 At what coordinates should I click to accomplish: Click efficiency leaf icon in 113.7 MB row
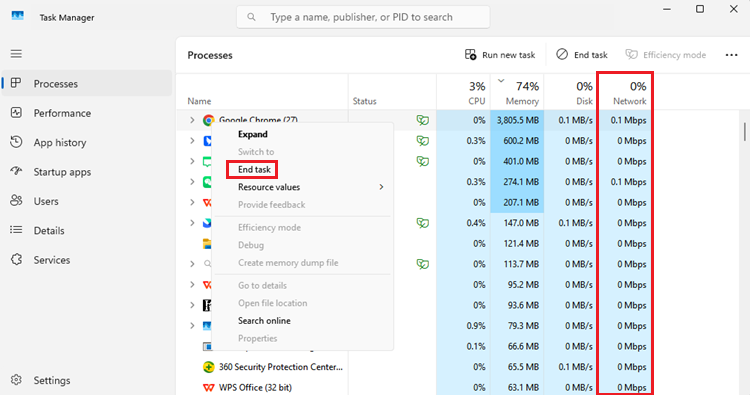[x=422, y=264]
